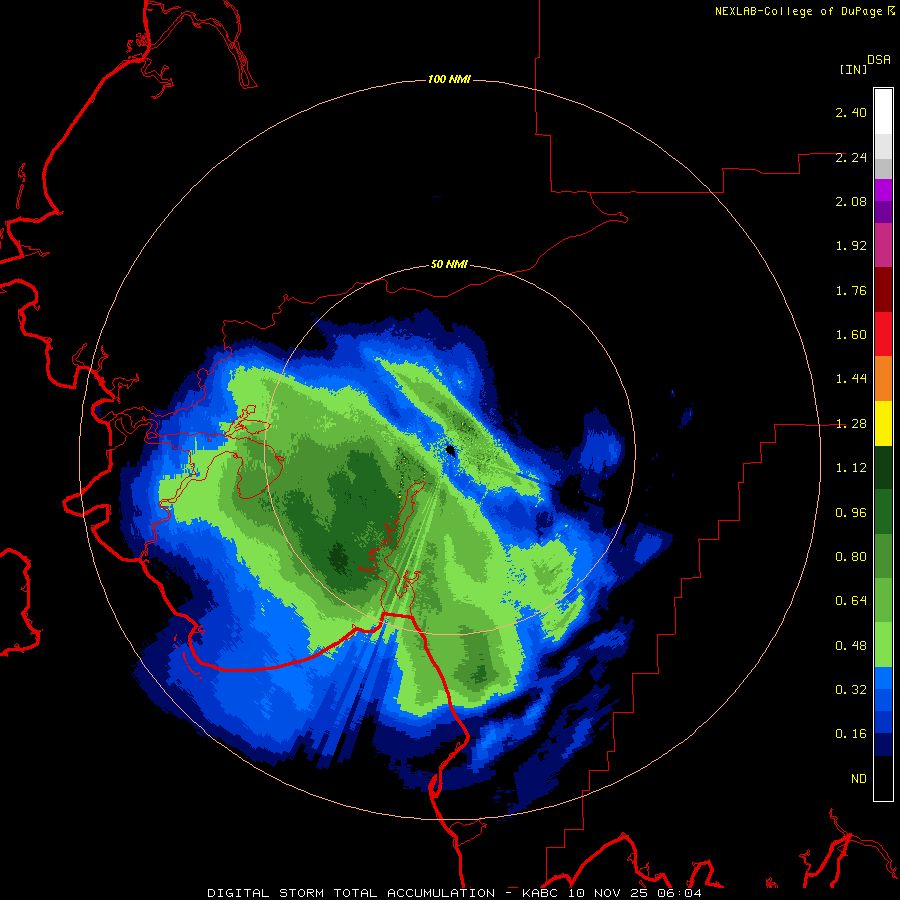Click the yellow swatch in color scale
This screenshot has width=900, height=900.
(883, 423)
